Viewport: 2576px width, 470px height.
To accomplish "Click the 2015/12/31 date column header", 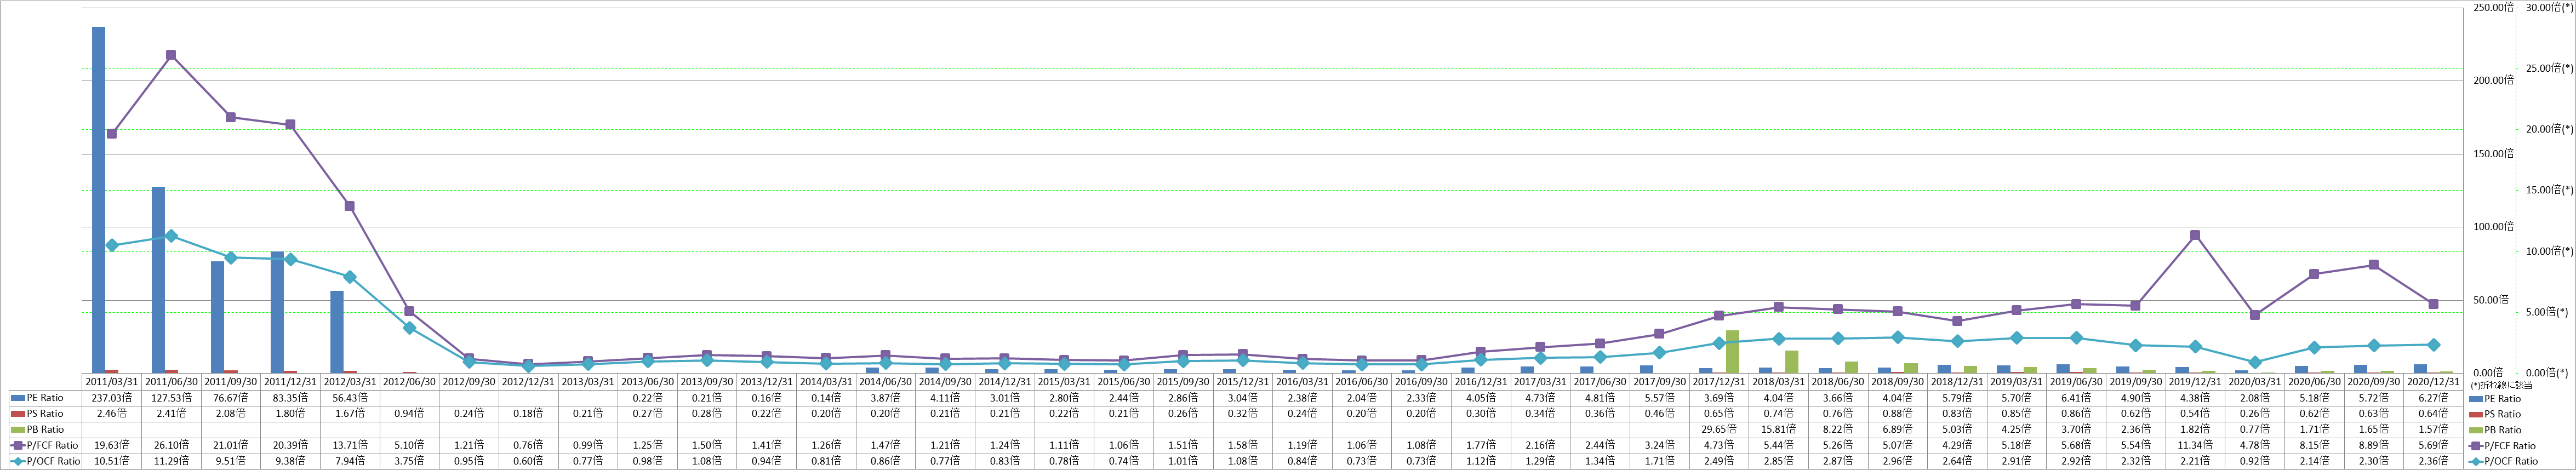I will coord(1243,382).
